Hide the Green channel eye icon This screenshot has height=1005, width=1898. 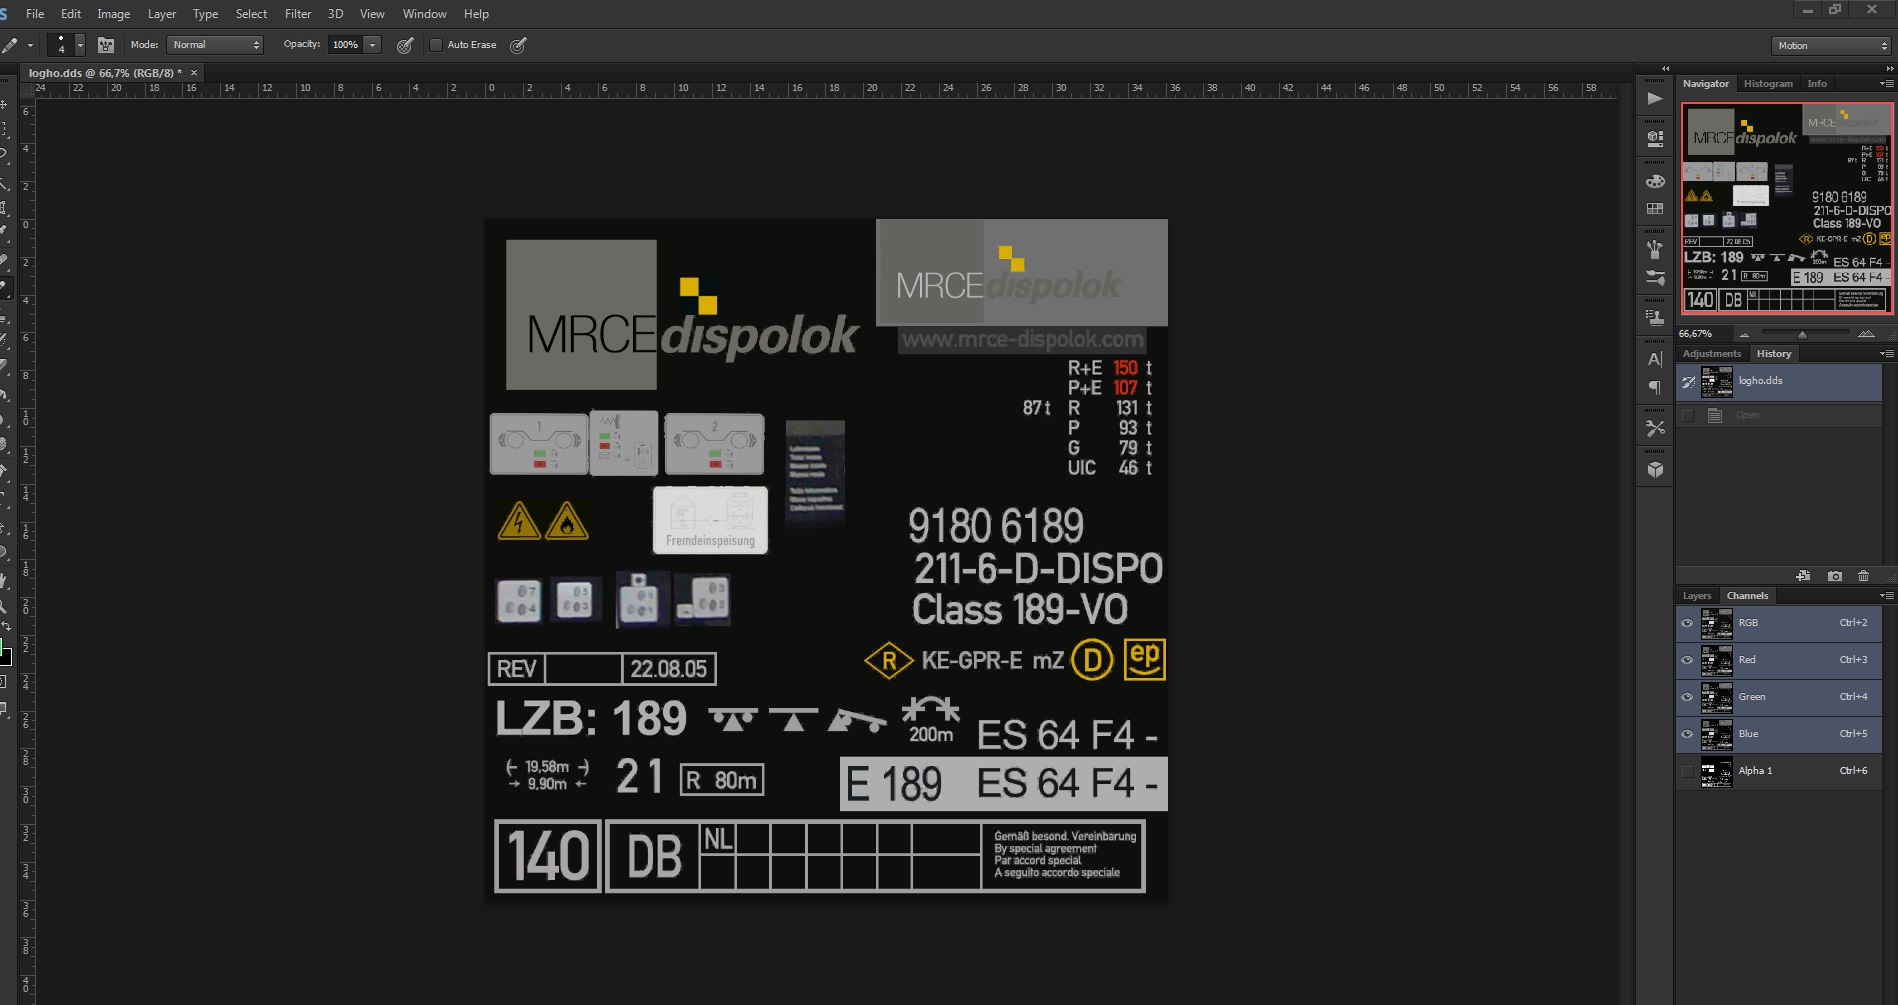tap(1687, 697)
